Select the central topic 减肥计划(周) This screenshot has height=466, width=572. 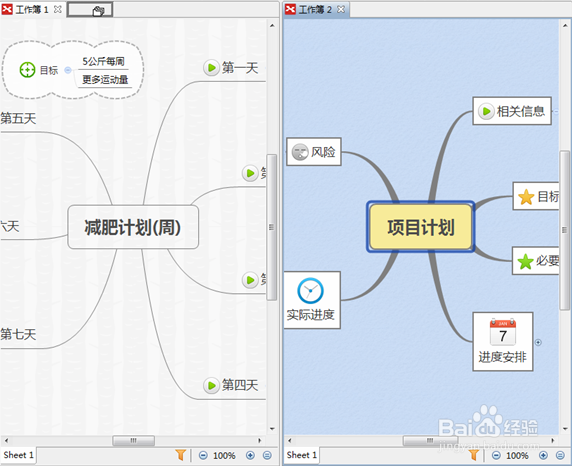point(133,227)
